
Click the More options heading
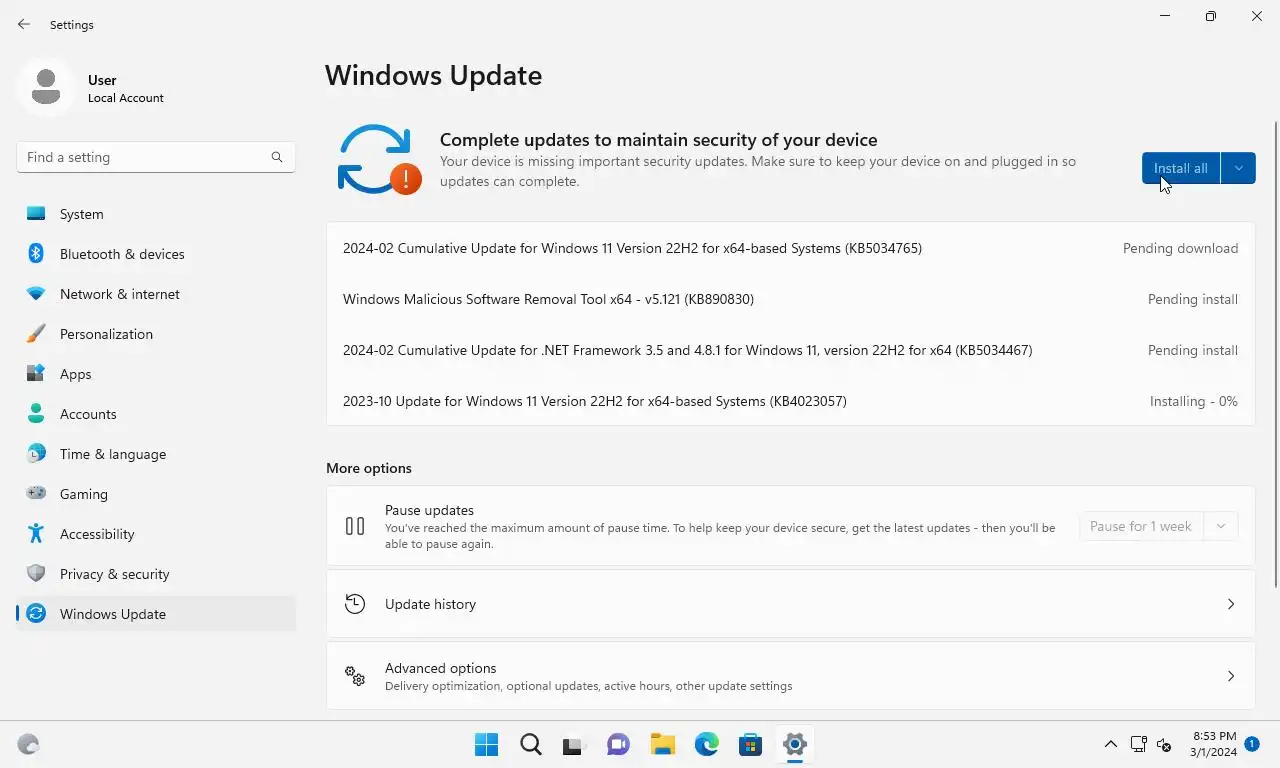pyautogui.click(x=369, y=468)
